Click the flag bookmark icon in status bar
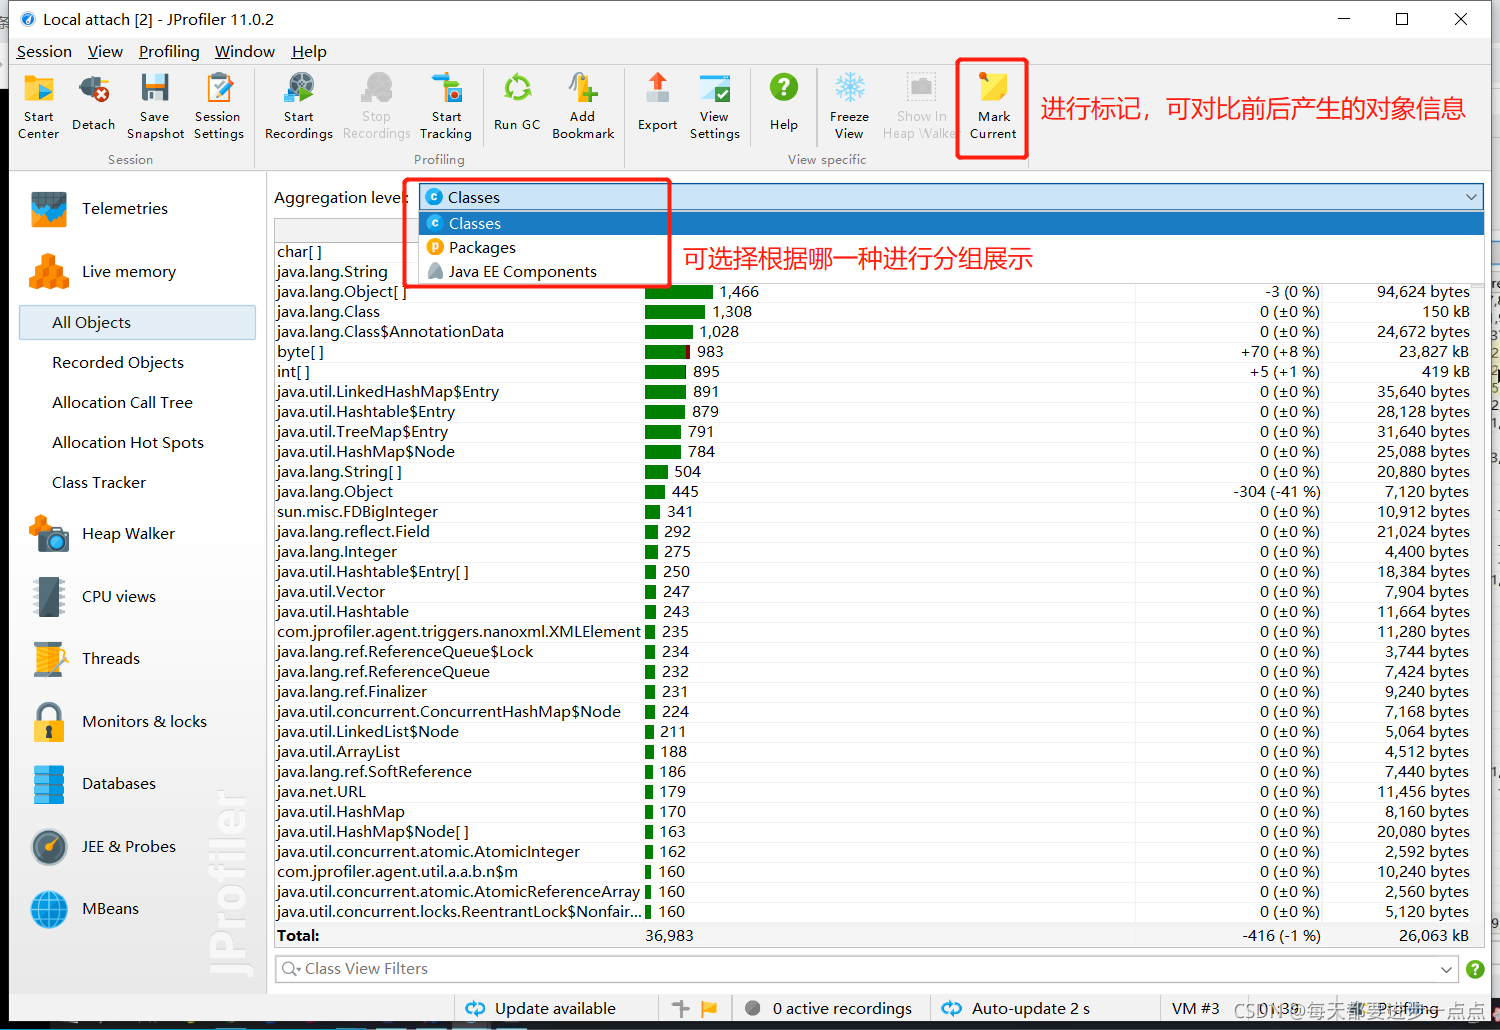Viewport: 1500px width, 1030px height. point(709,1009)
